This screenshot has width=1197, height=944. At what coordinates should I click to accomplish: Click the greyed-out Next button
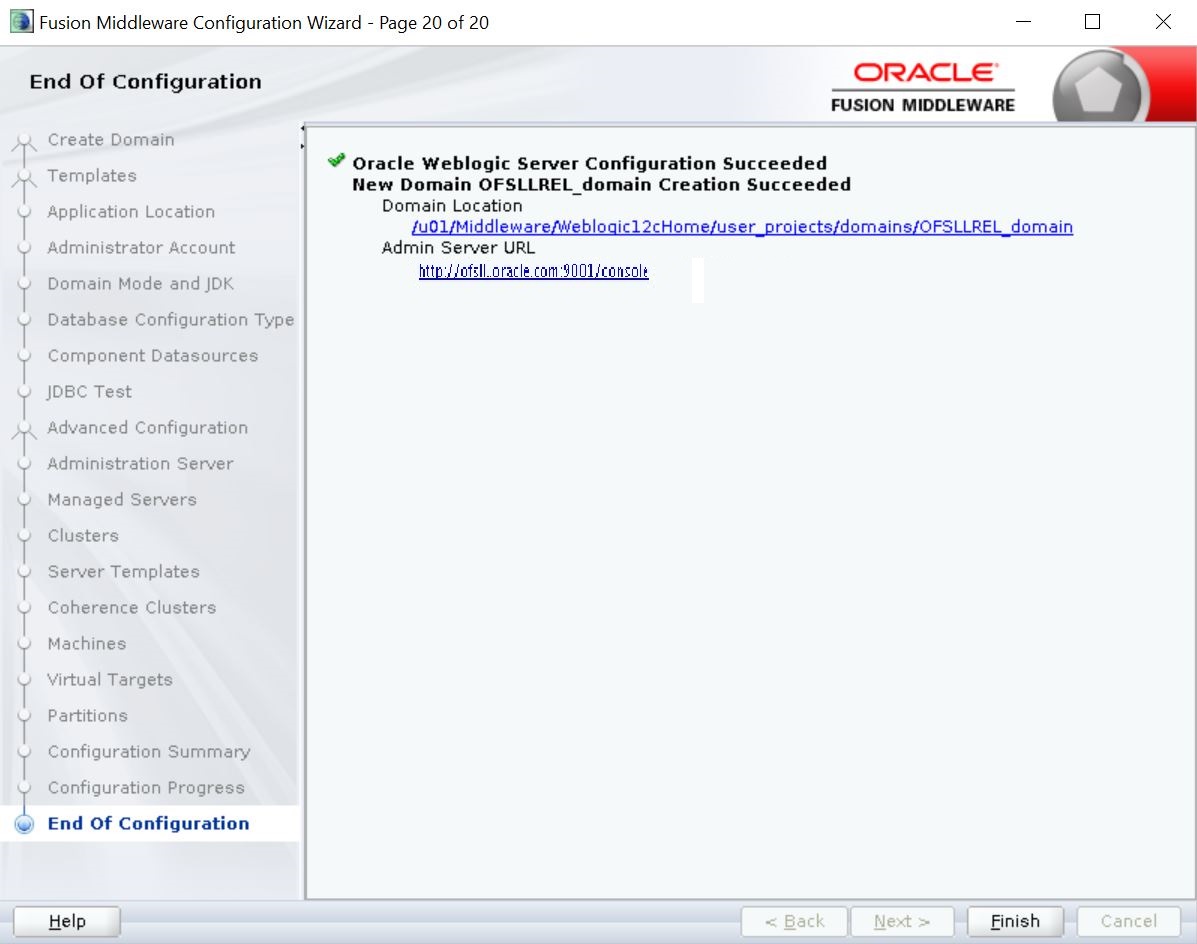point(902,921)
